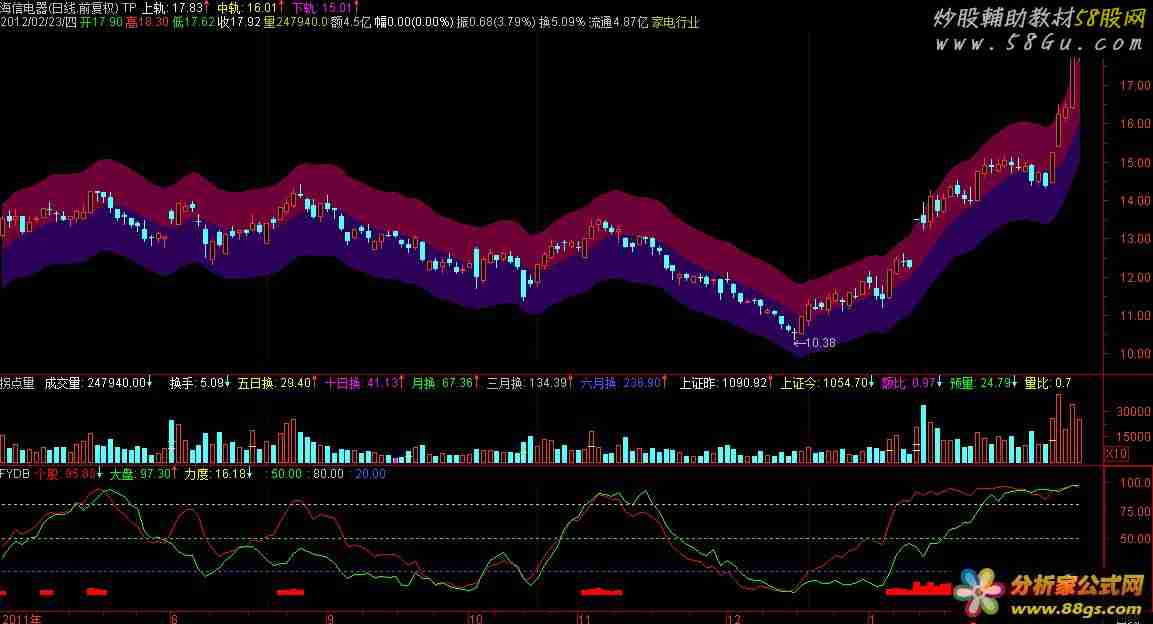The height and width of the screenshot is (624, 1153).
Task: Click the 2011年 label on time axis
Action: click(22, 619)
